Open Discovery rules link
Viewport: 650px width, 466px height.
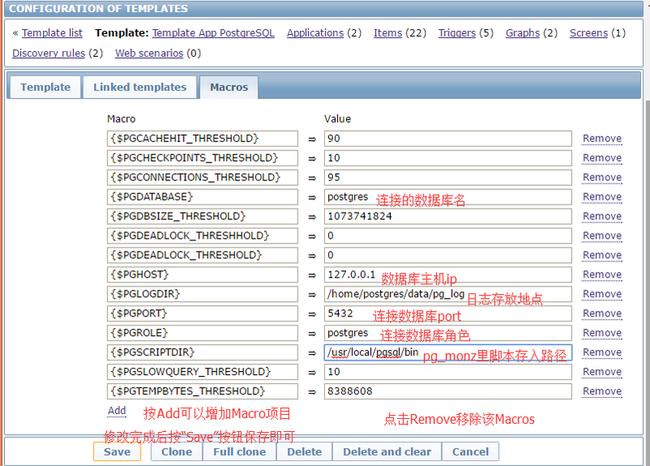[48, 53]
